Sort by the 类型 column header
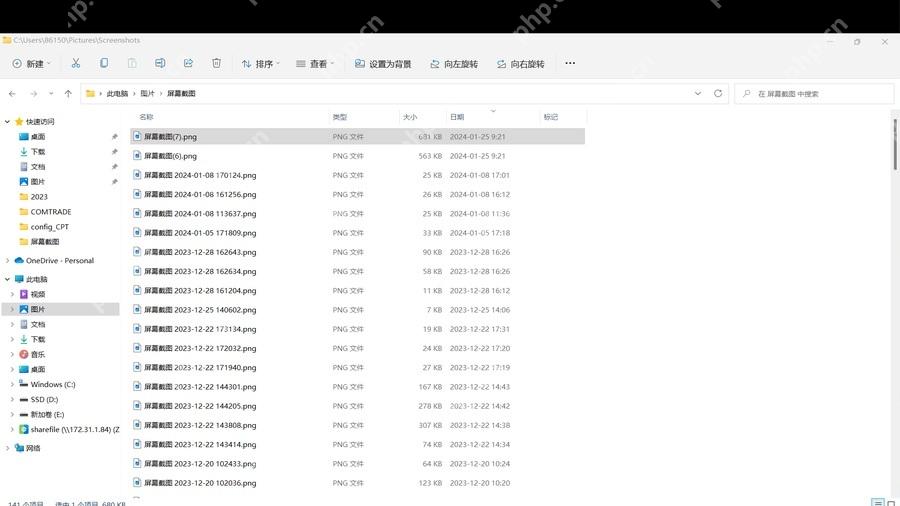 pyautogui.click(x=340, y=117)
